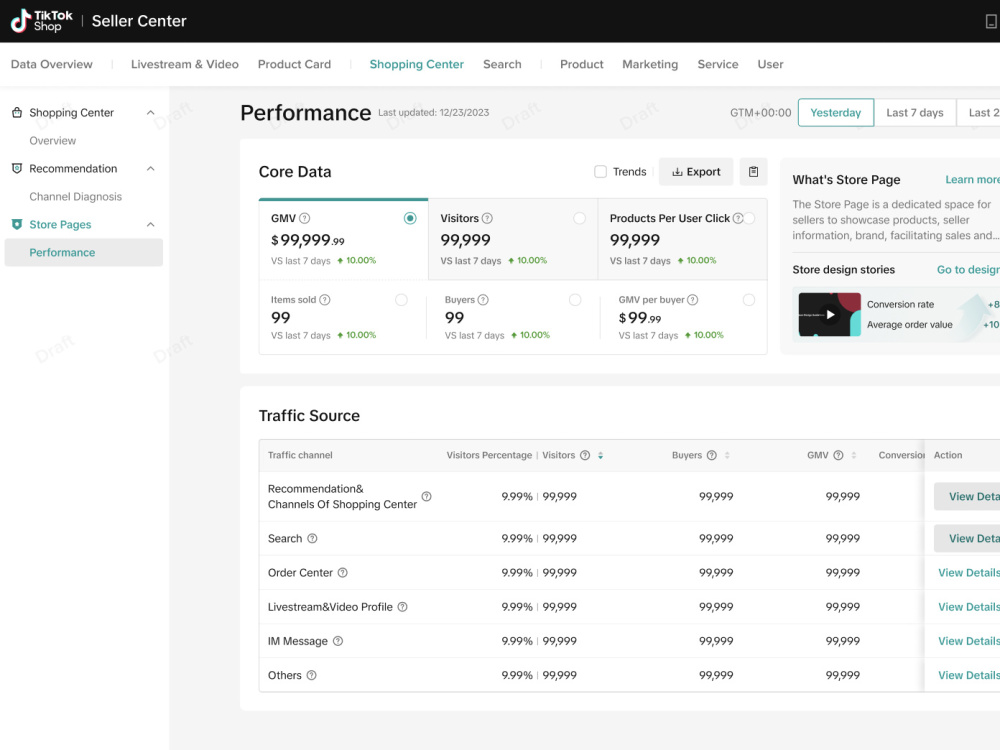Click the Items sold help icon
This screenshot has width=1000, height=750.
point(325,300)
